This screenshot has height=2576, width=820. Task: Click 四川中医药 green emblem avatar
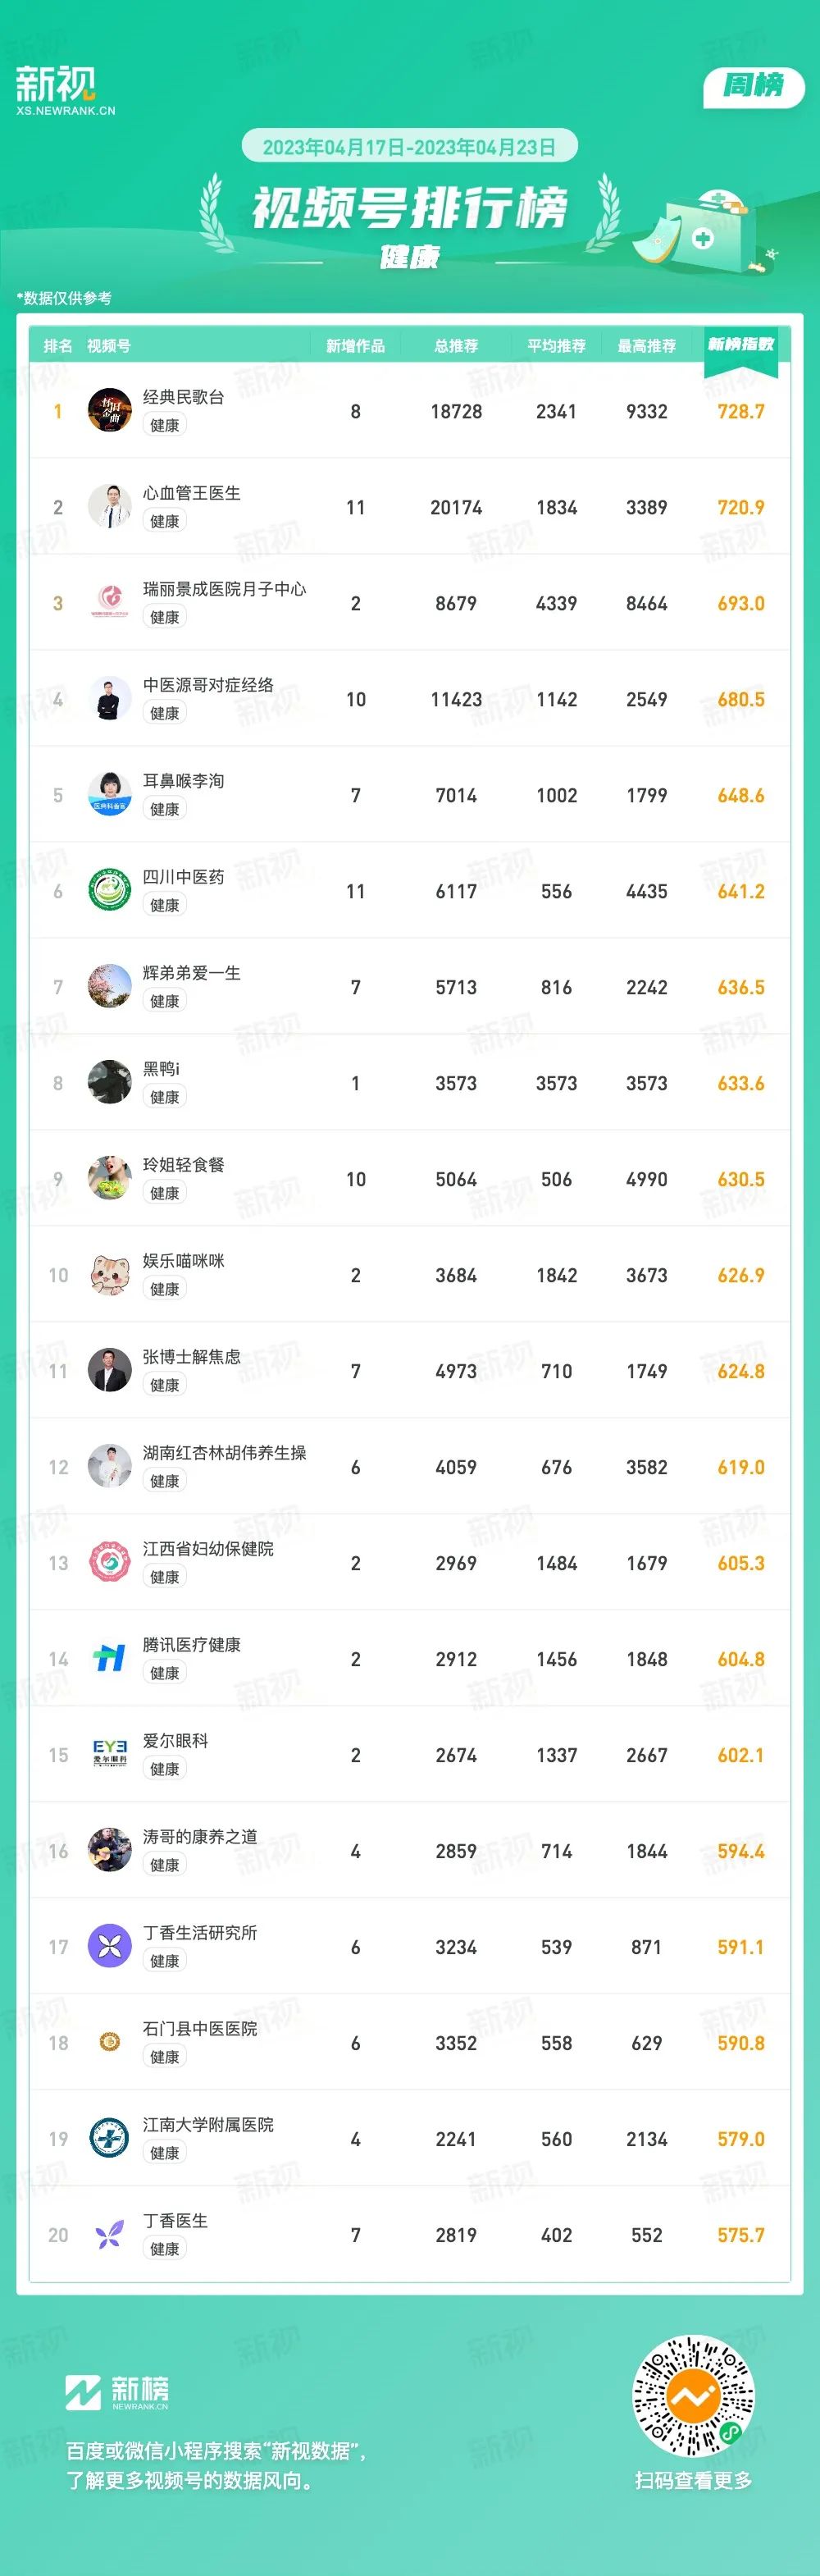point(110,890)
